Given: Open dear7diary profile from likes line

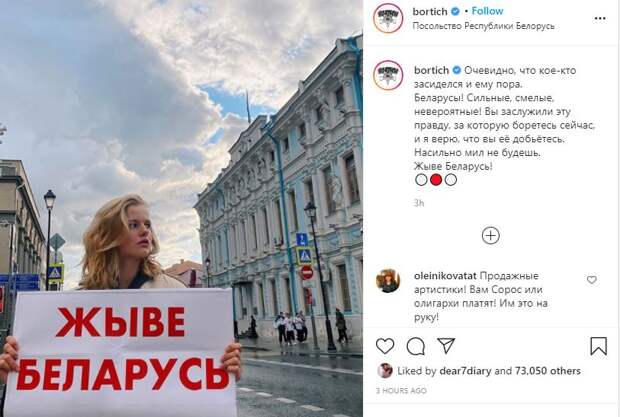Looking at the screenshot, I should click(465, 371).
